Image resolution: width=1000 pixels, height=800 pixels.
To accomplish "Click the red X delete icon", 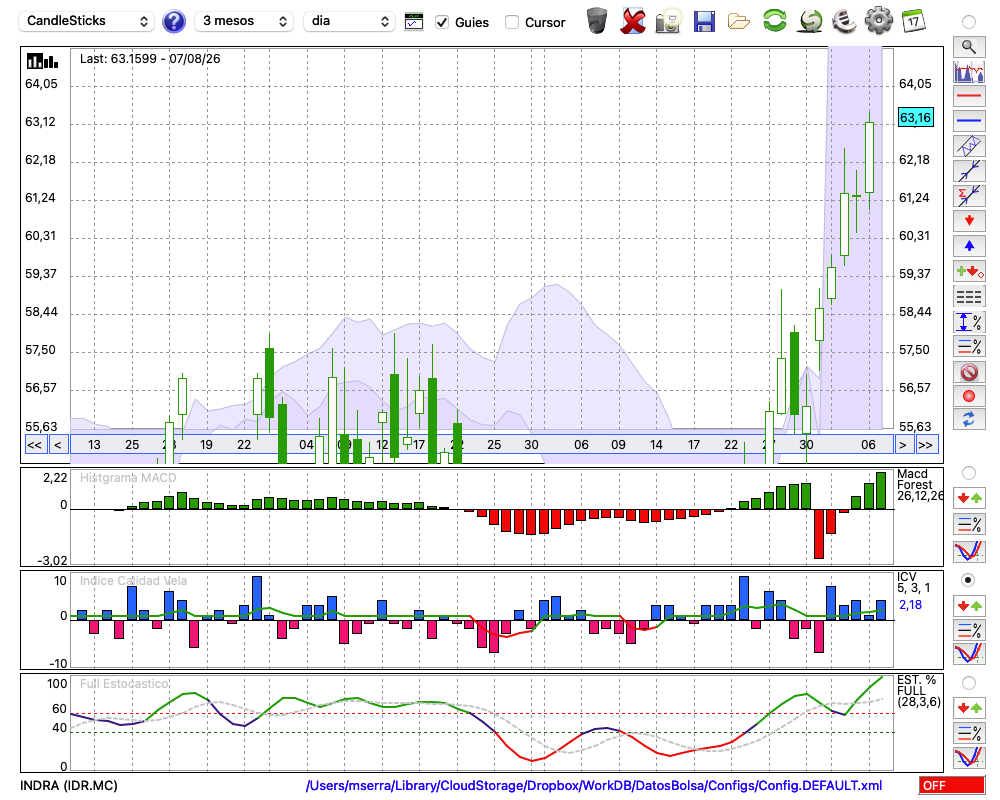I will click(x=633, y=21).
